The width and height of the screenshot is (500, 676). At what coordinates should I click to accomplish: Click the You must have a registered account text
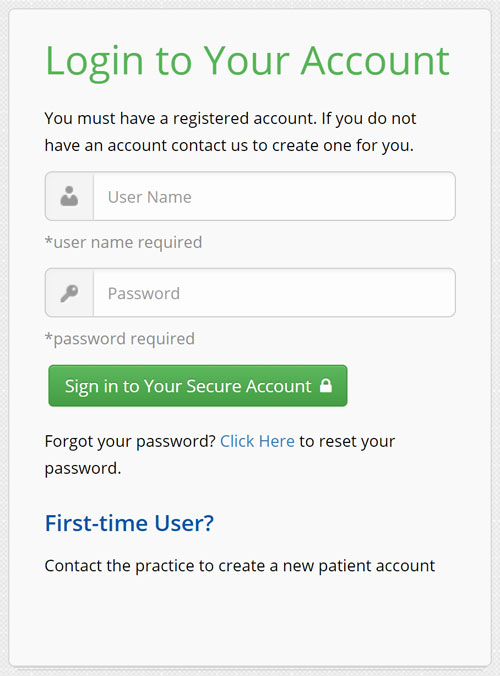180,119
